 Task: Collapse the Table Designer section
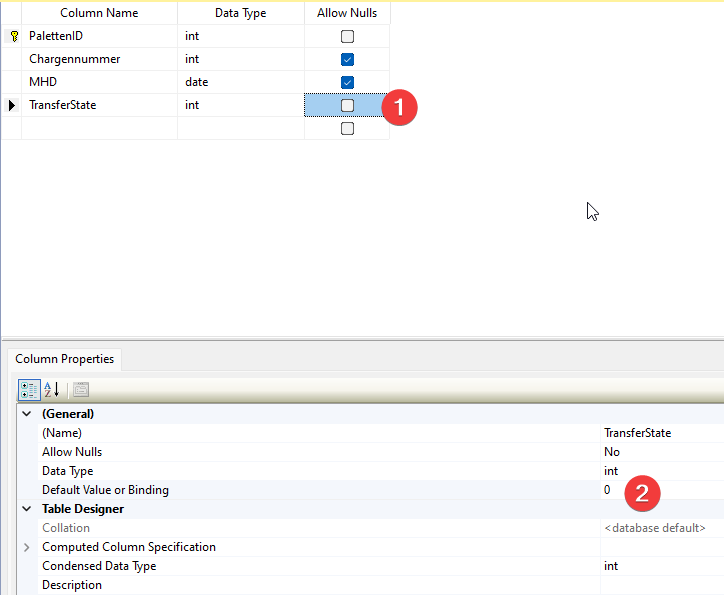coord(27,509)
